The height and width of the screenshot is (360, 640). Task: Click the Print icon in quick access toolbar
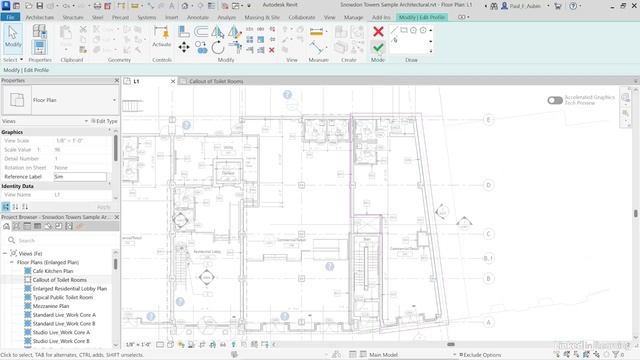pos(97,6)
